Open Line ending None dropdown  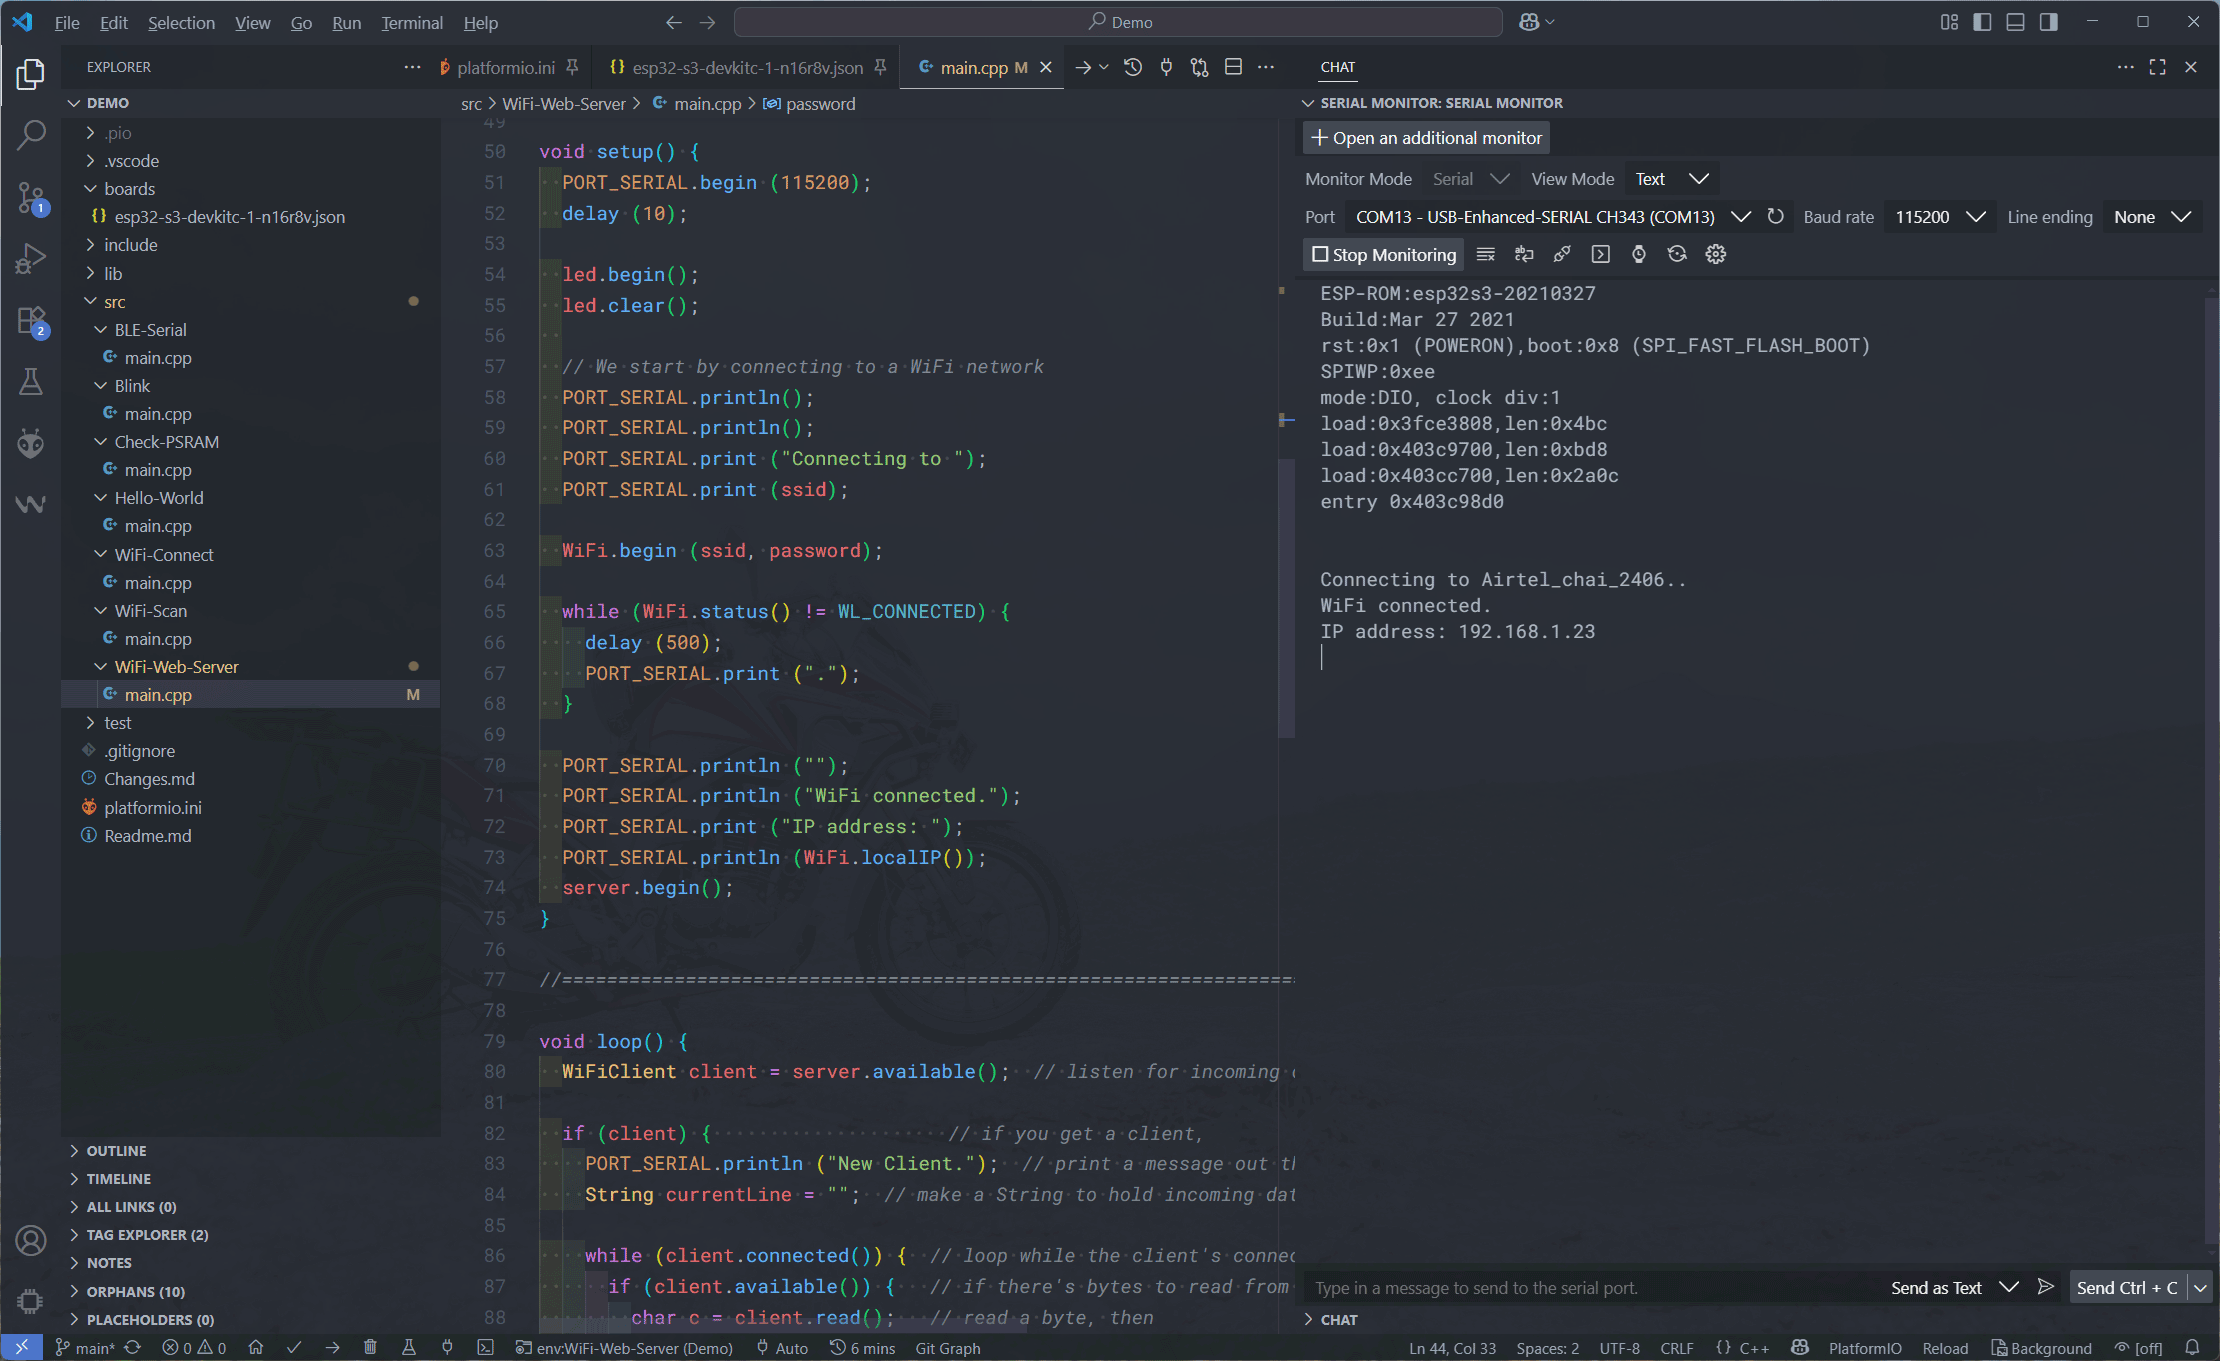[x=2152, y=217]
